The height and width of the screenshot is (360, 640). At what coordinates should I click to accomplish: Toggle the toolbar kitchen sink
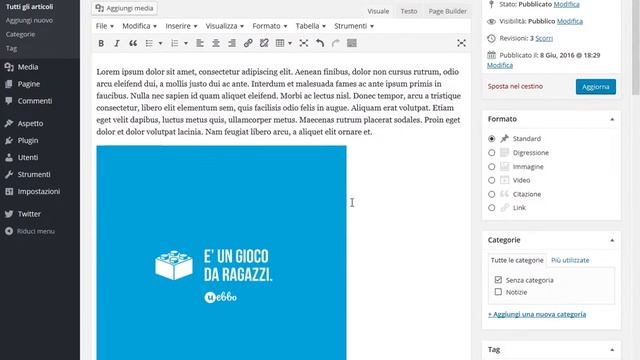coord(352,43)
